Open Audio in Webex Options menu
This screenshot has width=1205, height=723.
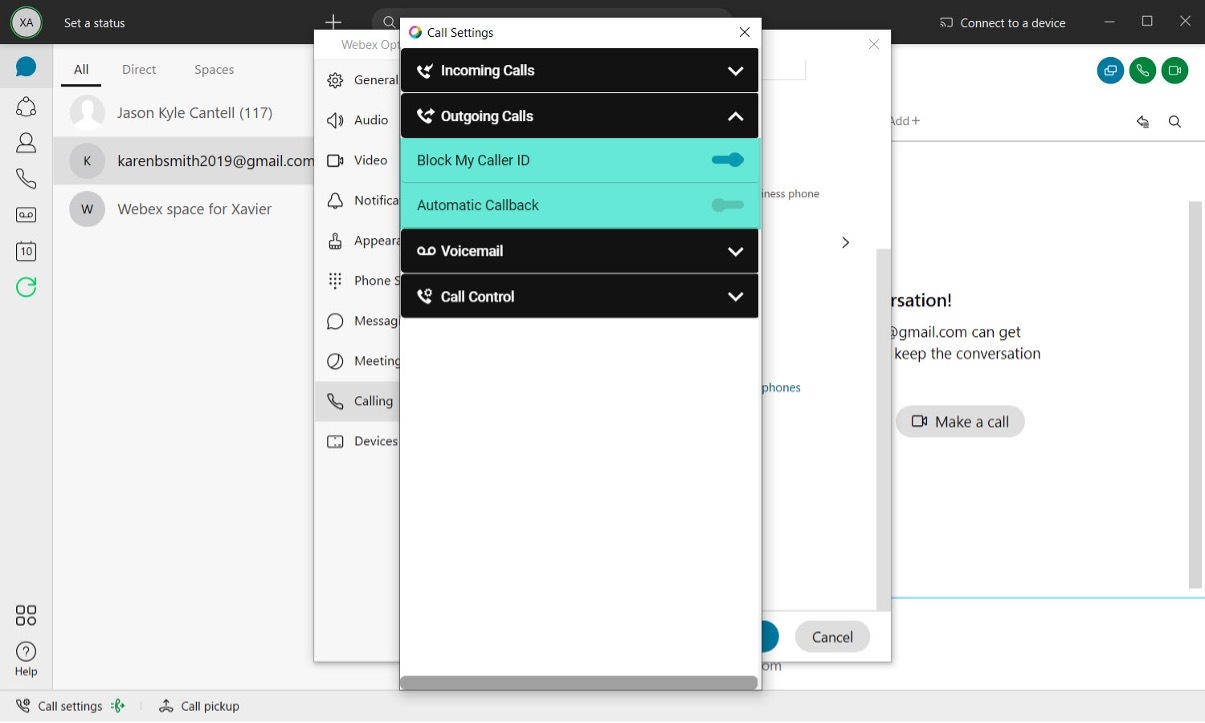coord(357,120)
